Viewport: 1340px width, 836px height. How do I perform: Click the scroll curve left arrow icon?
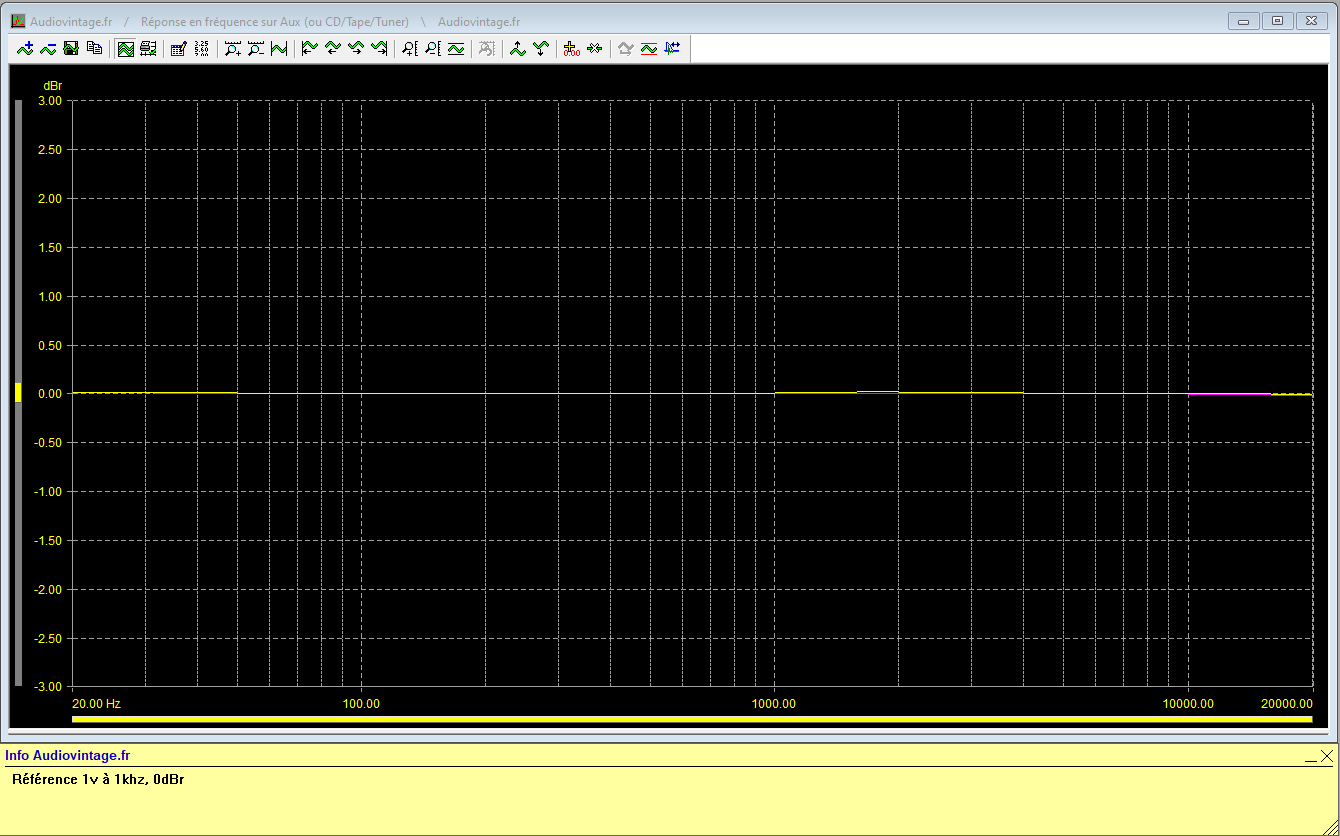click(333, 48)
